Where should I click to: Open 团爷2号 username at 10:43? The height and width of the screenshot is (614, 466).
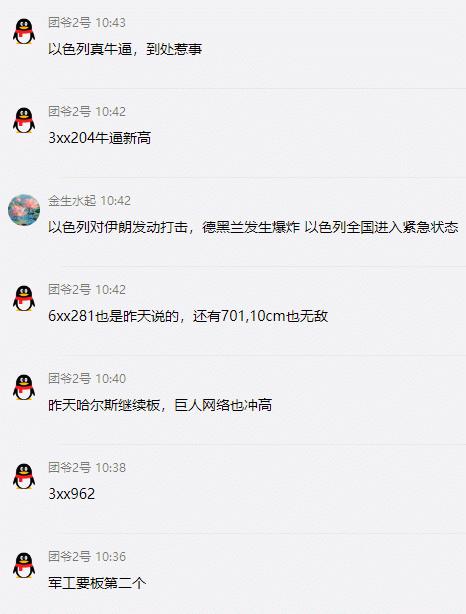[69, 23]
